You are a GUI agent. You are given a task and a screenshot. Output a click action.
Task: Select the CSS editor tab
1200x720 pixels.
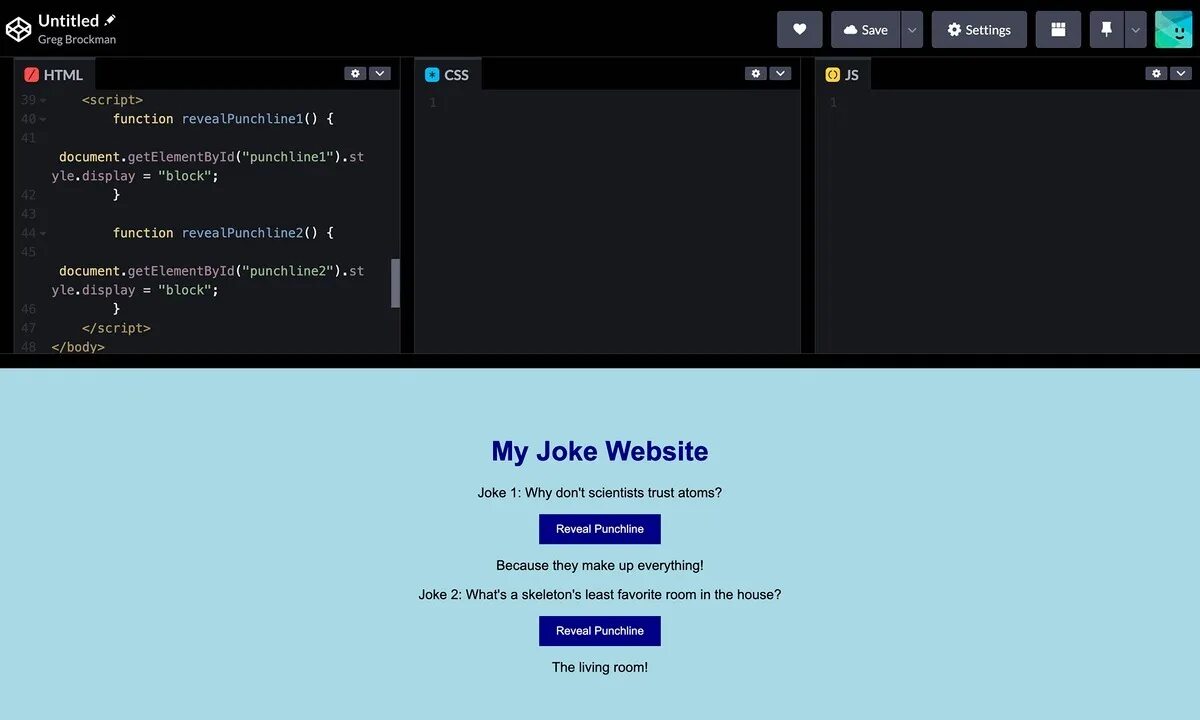pos(448,75)
